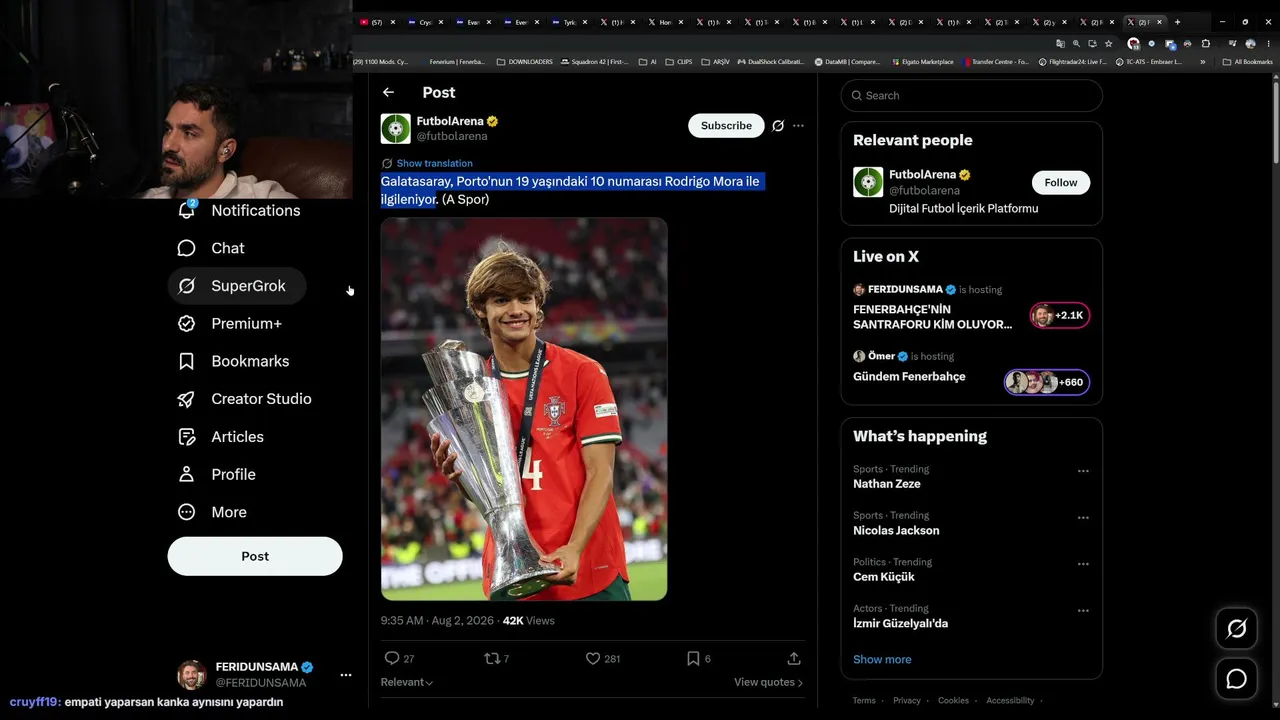Open the SuperGrok icon in sidebar
Image resolution: width=1280 pixels, height=720 pixels.
click(186, 286)
